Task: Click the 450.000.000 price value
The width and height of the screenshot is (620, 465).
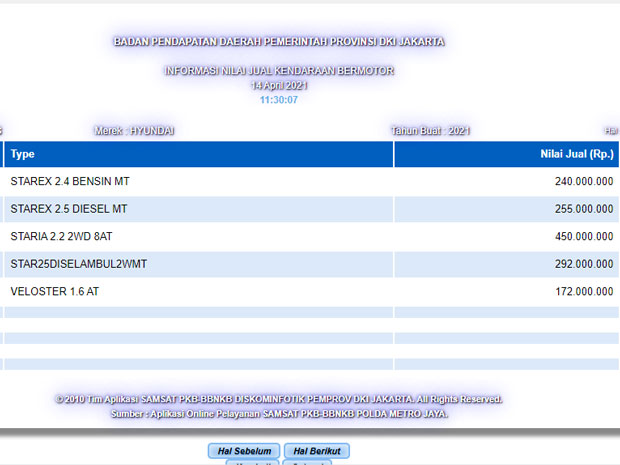Action: (x=584, y=237)
